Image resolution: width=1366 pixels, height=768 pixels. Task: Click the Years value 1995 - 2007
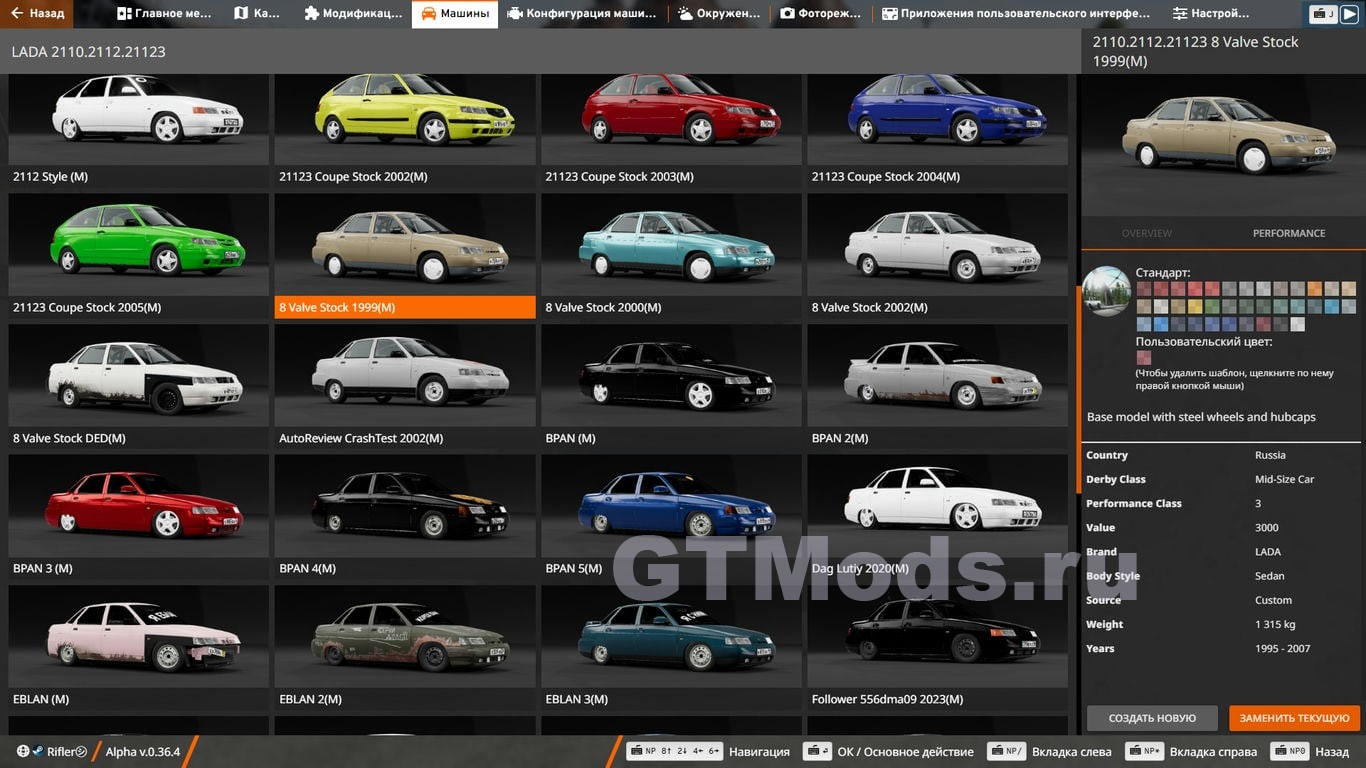1282,648
